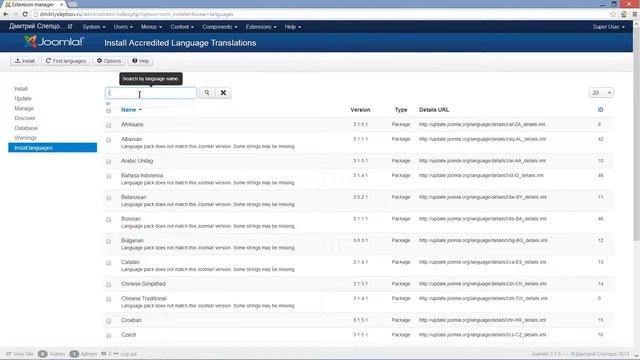Click the Czech language name
Screen dimensions: 640x360
[129, 335]
